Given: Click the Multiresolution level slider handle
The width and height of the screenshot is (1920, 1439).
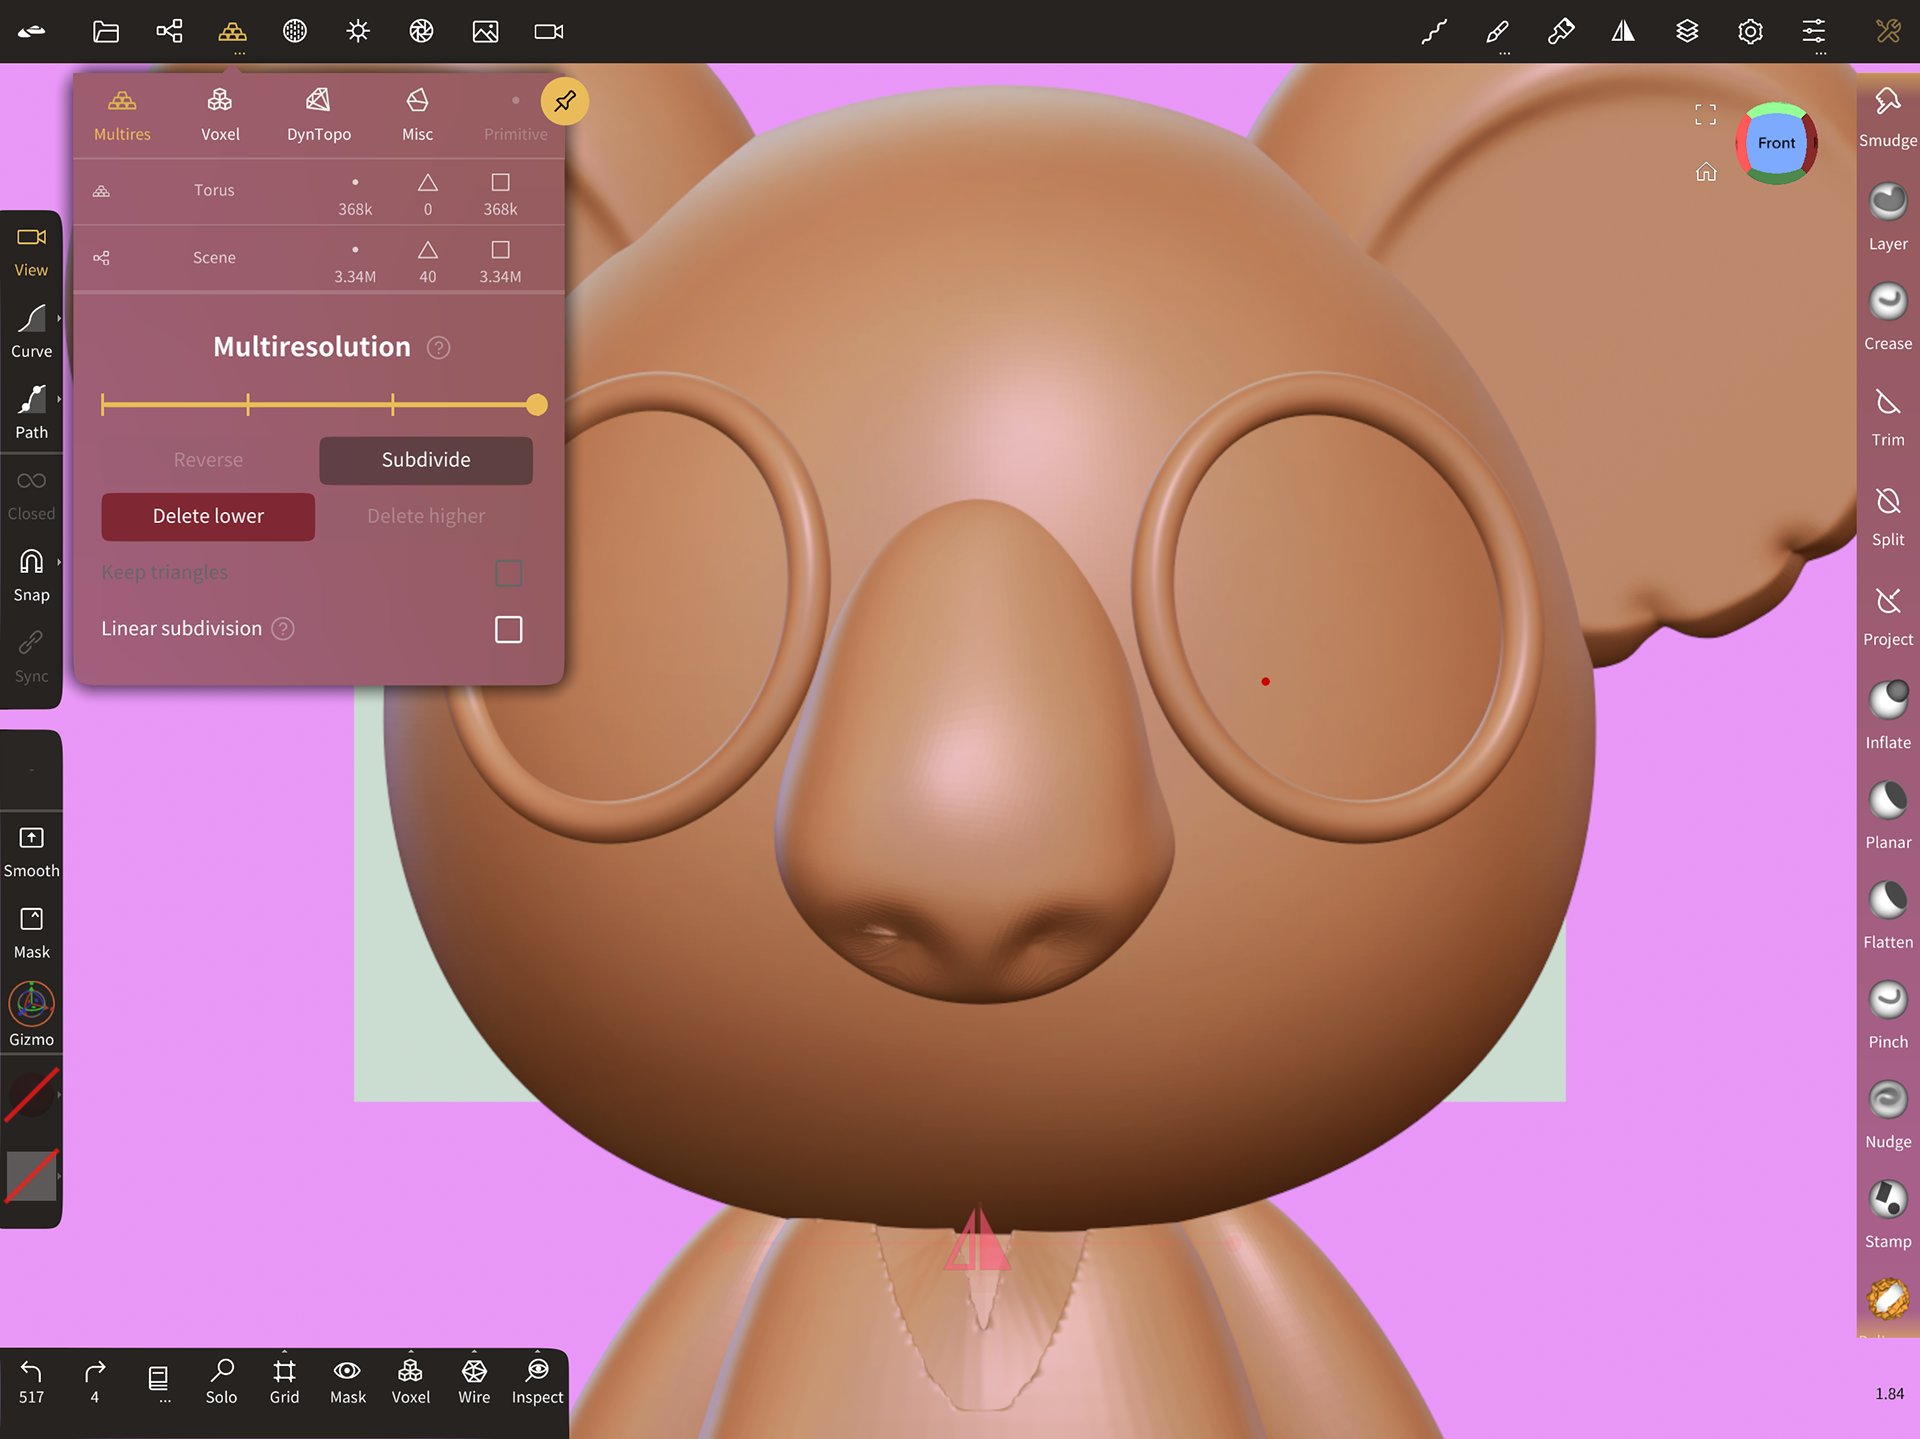Looking at the screenshot, I should tap(537, 405).
